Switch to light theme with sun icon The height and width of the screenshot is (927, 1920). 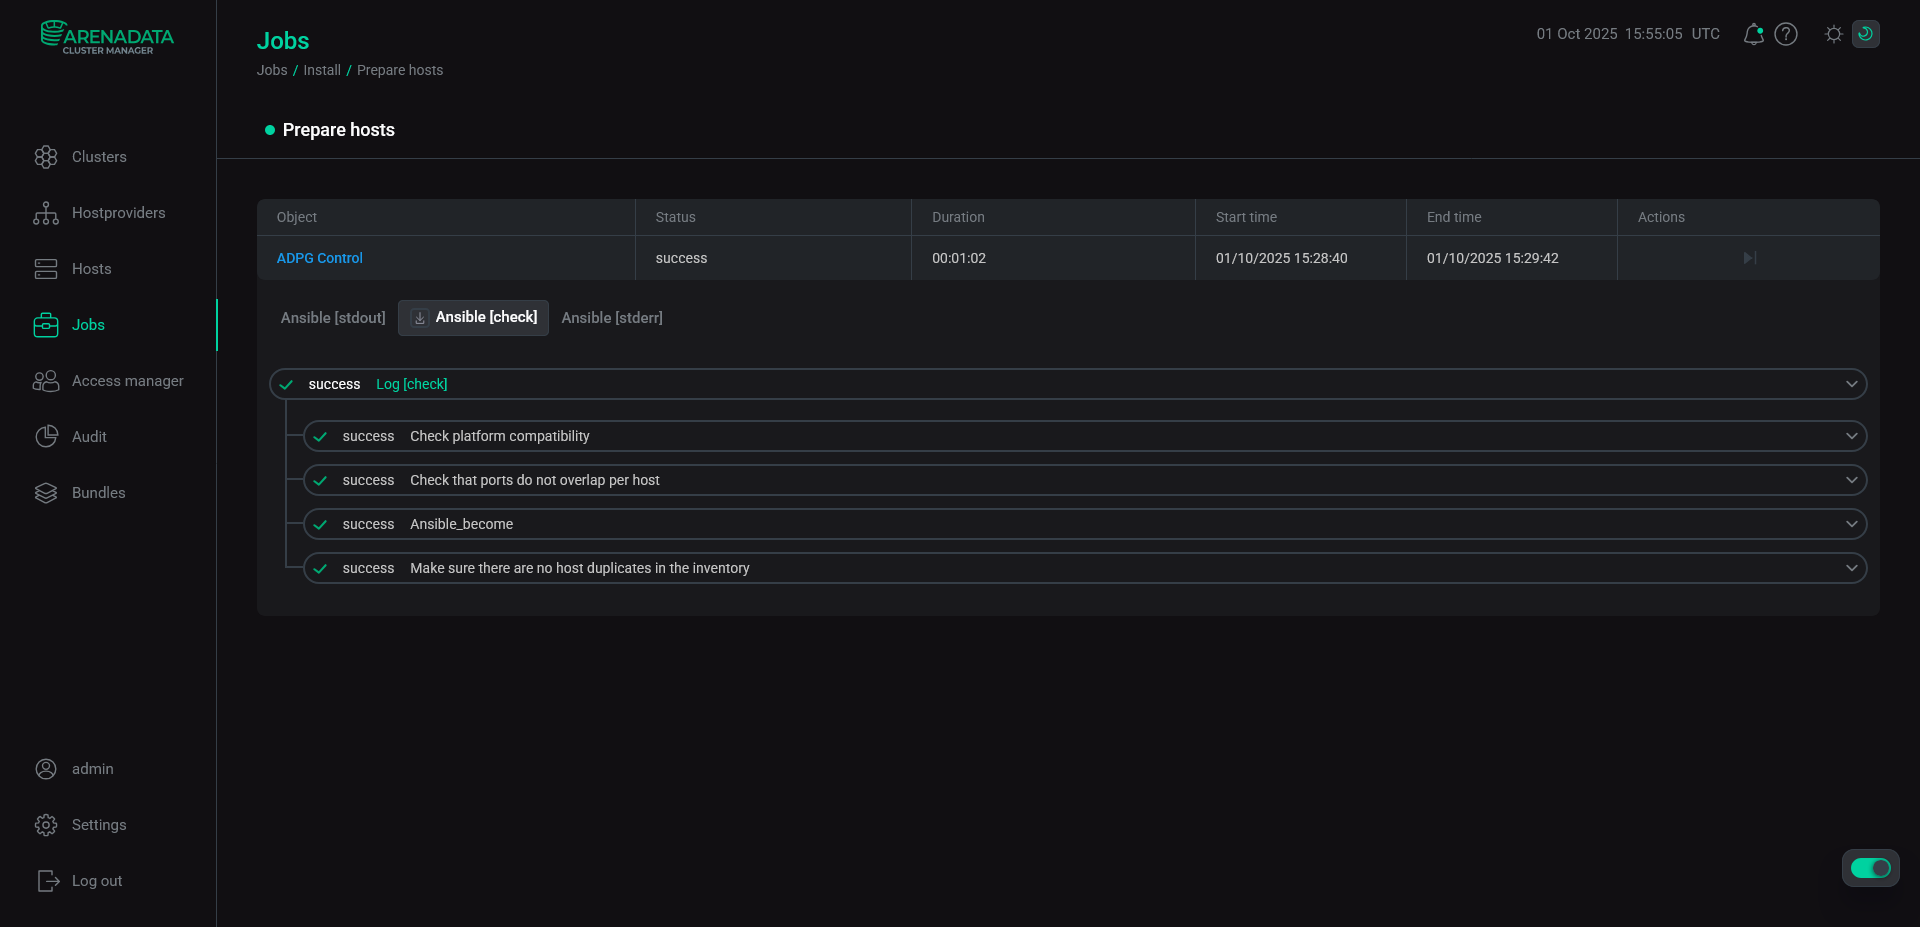[1833, 34]
